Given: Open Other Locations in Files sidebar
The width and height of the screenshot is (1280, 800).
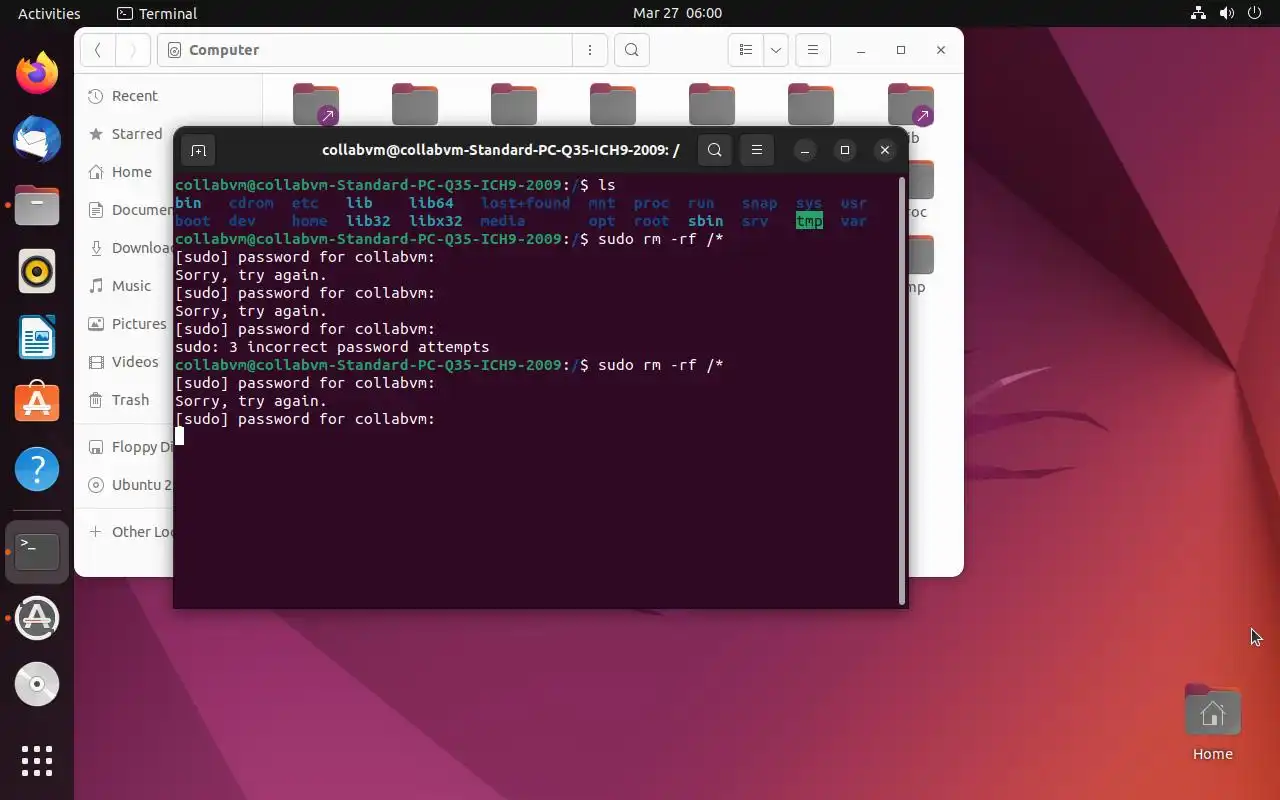Looking at the screenshot, I should [125, 532].
